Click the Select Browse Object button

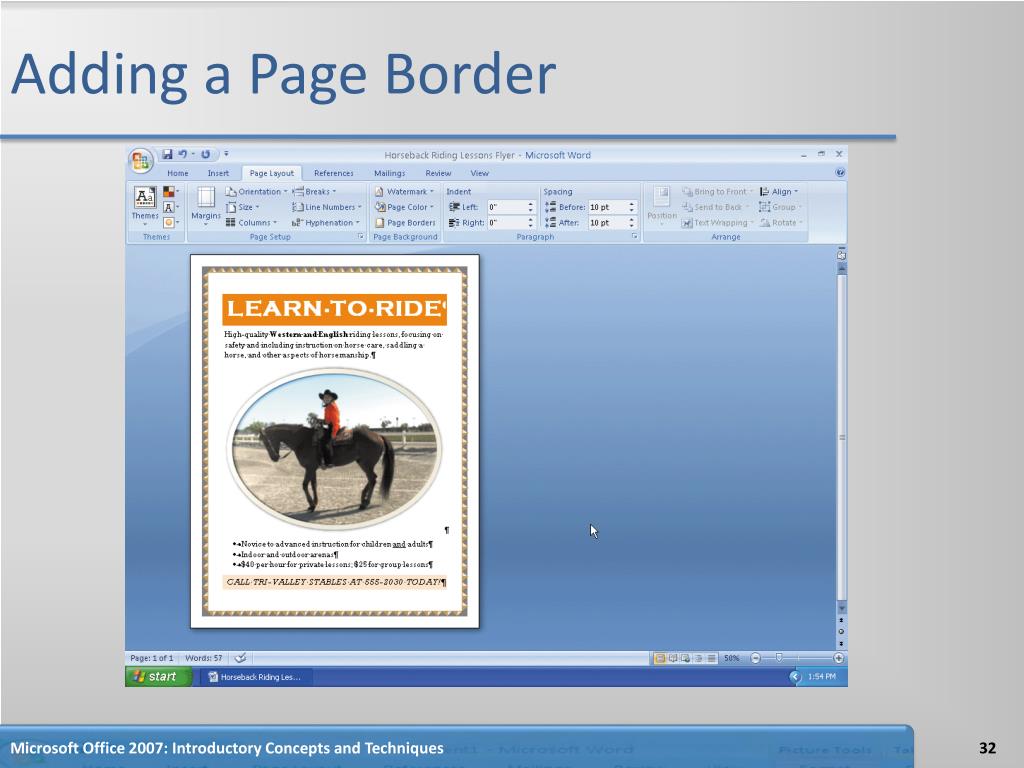pos(841,632)
